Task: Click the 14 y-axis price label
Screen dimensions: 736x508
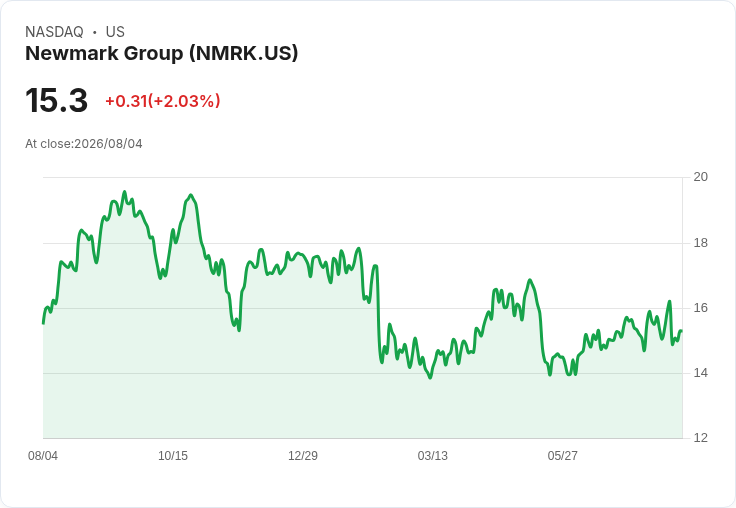Action: (701, 373)
